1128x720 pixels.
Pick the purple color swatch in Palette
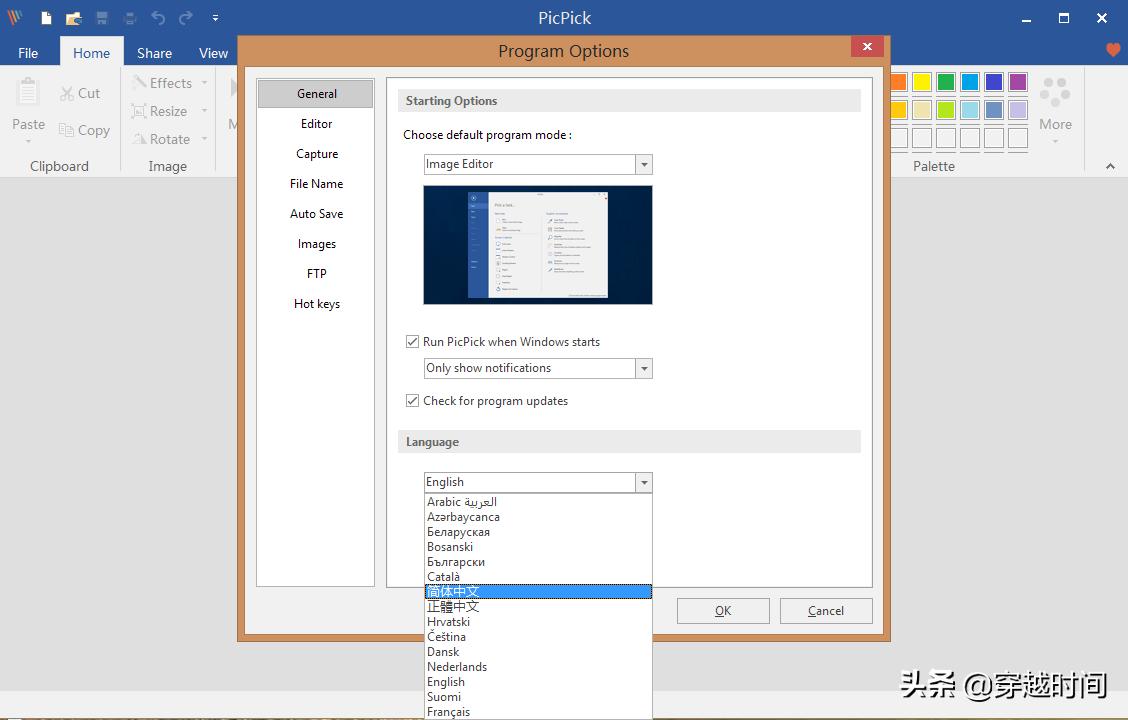click(x=1018, y=82)
